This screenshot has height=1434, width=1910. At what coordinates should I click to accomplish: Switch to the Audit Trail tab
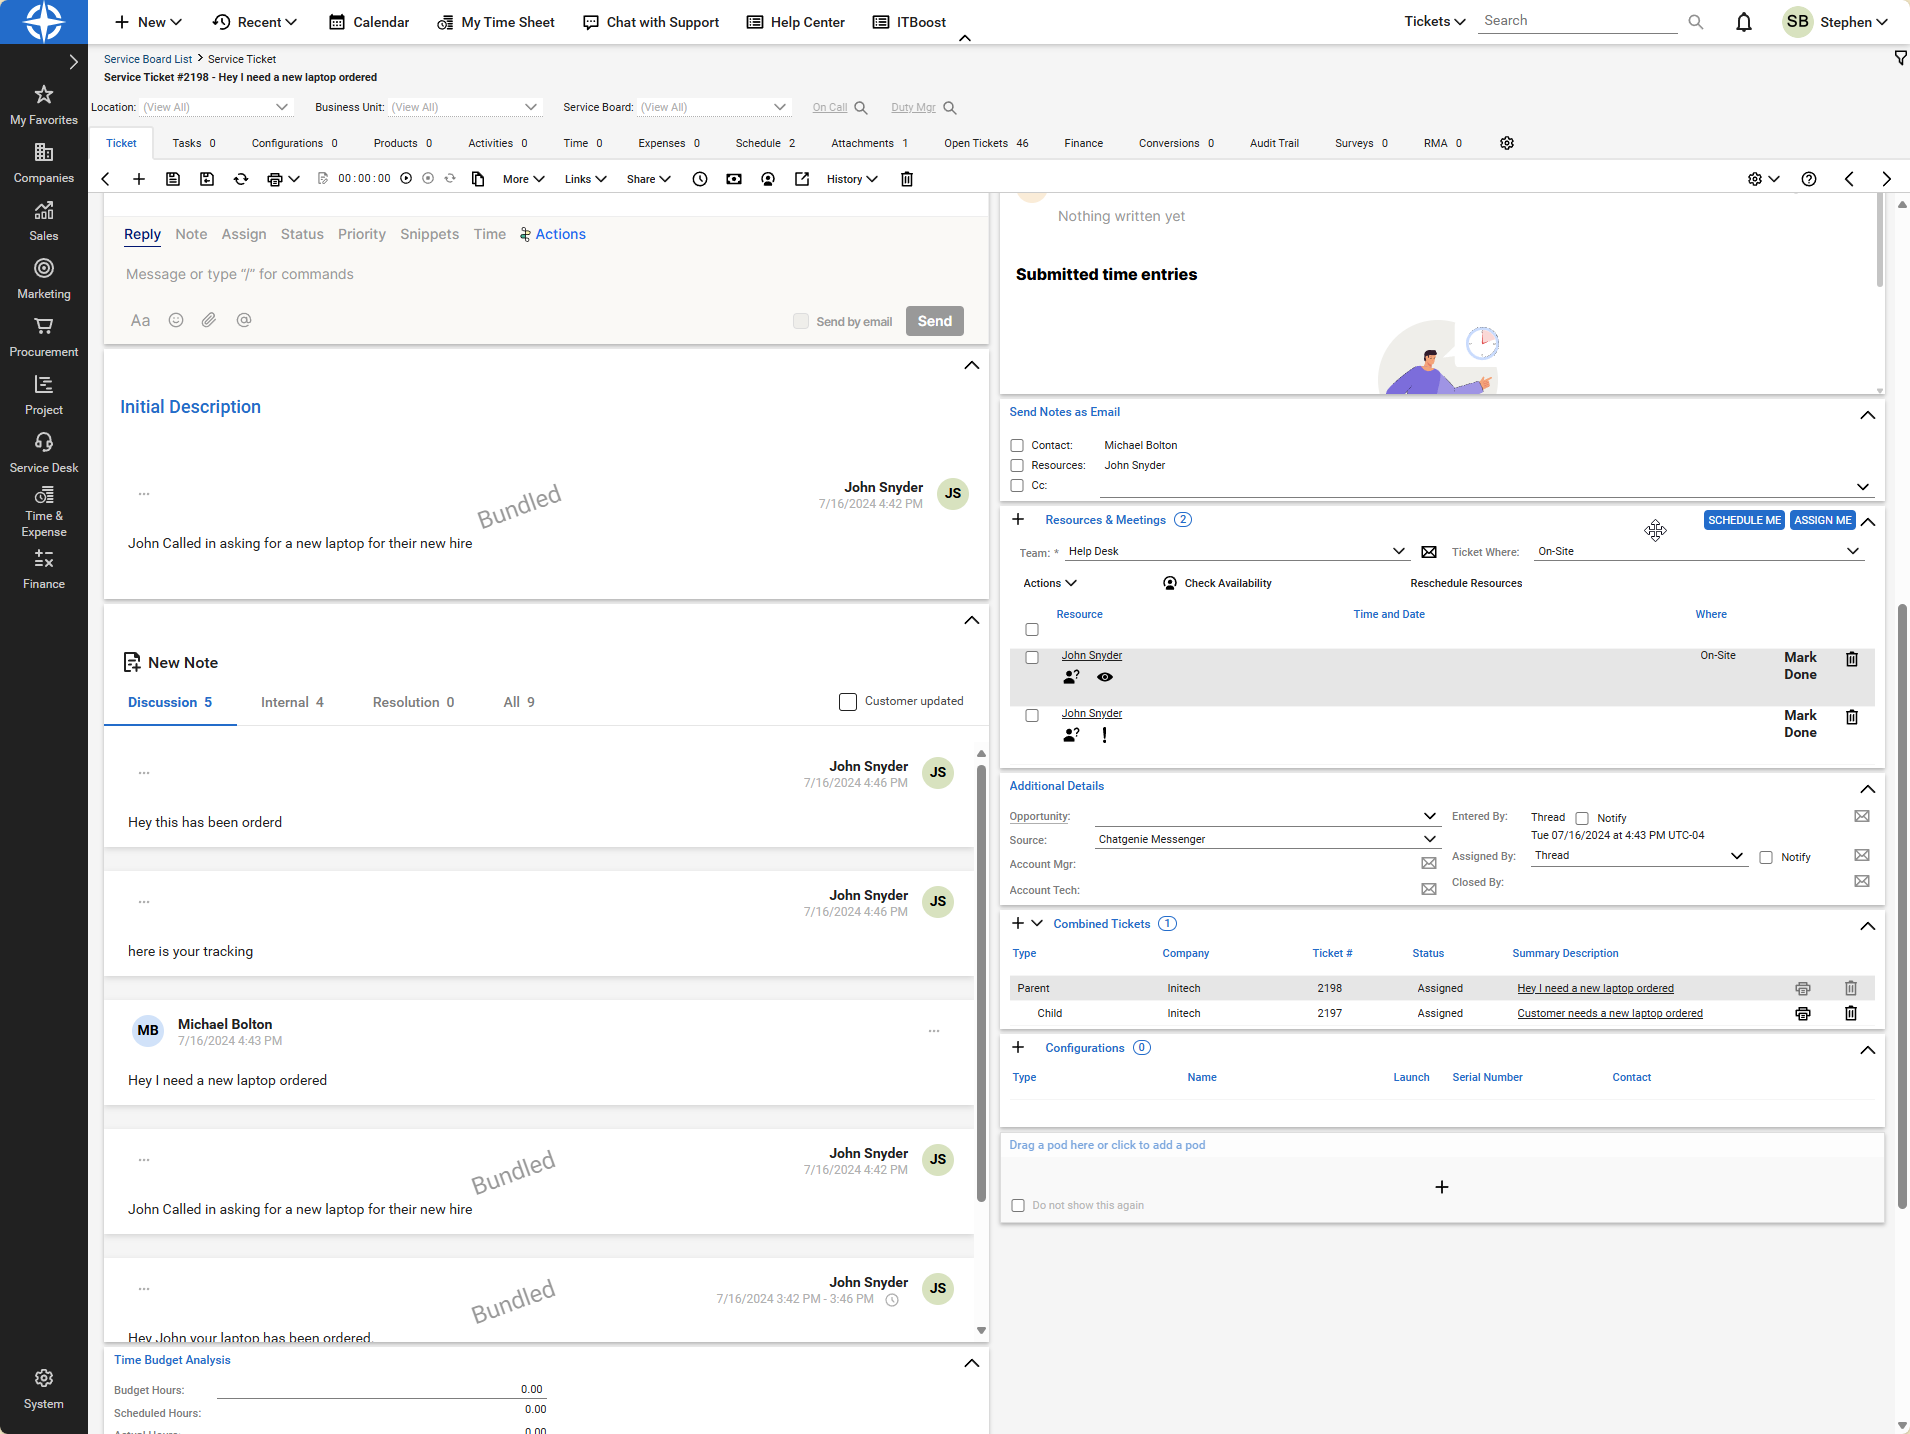pos(1274,143)
